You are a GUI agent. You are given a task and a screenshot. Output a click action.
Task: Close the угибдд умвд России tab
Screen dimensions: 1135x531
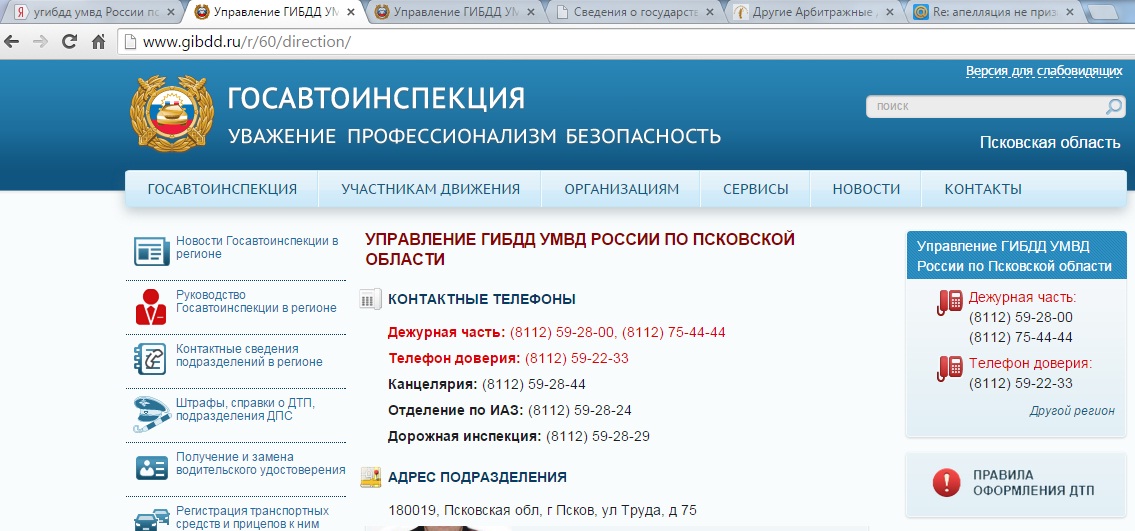pyautogui.click(x=170, y=12)
